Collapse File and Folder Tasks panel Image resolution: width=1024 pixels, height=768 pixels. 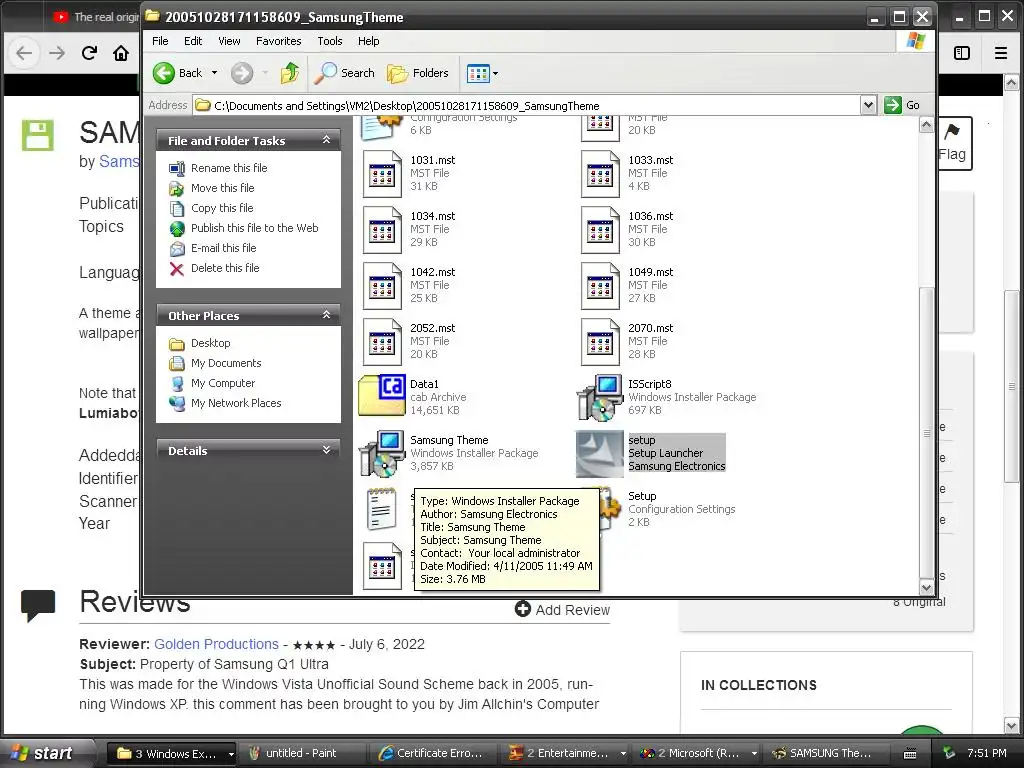[x=327, y=140]
